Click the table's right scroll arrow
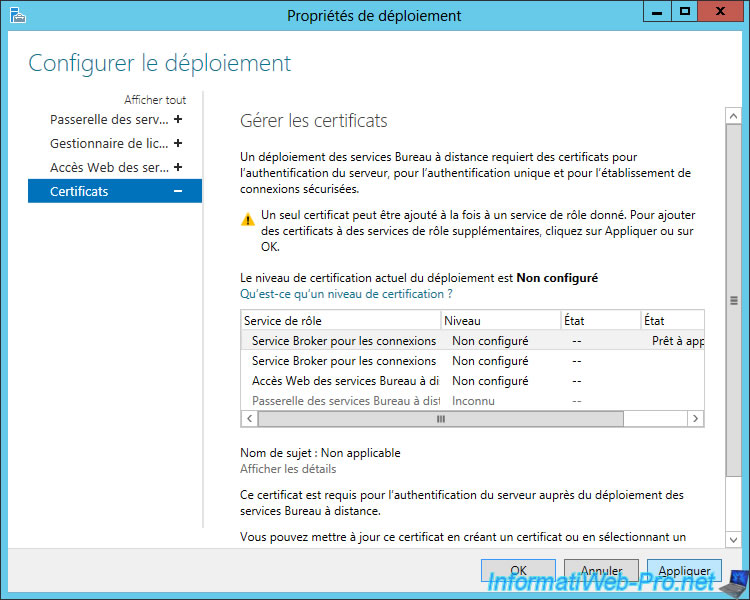 pyautogui.click(x=695, y=419)
